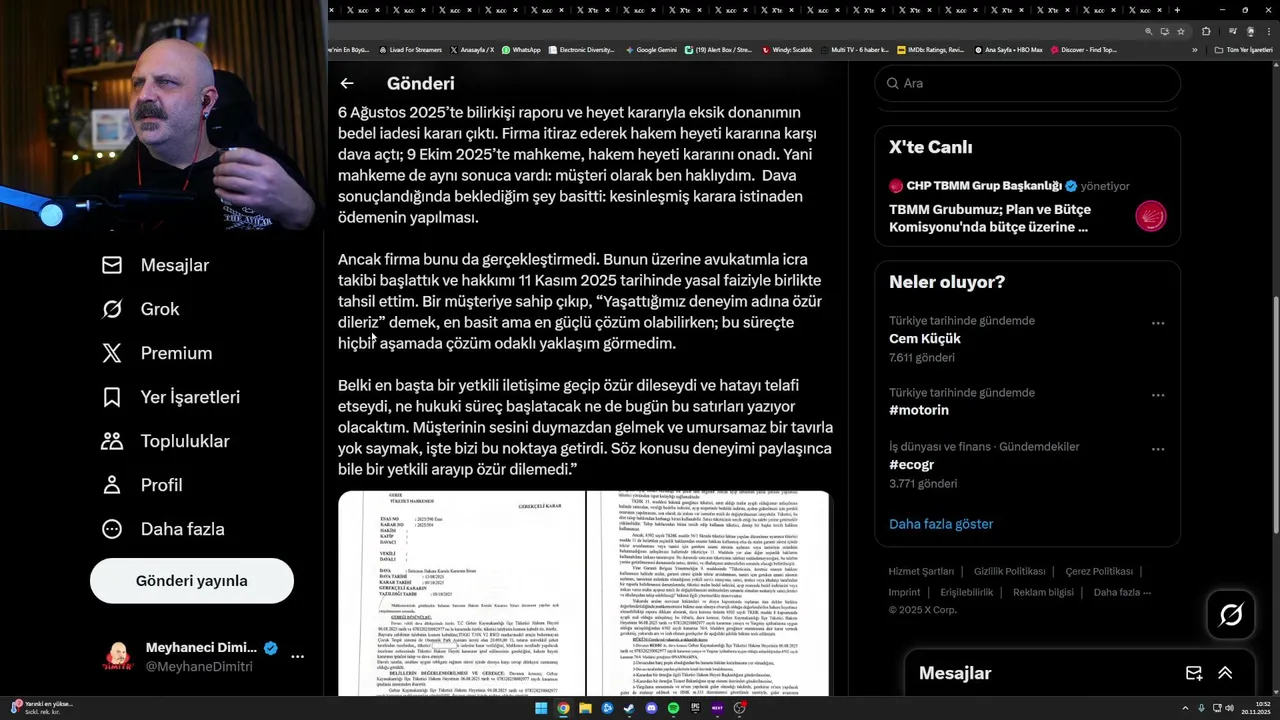
Task: Click Daha fazla göster link
Action: [x=941, y=524]
